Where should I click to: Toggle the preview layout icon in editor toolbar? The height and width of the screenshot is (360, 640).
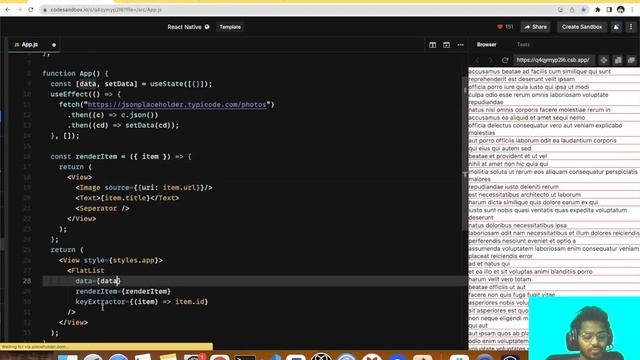coord(447,45)
